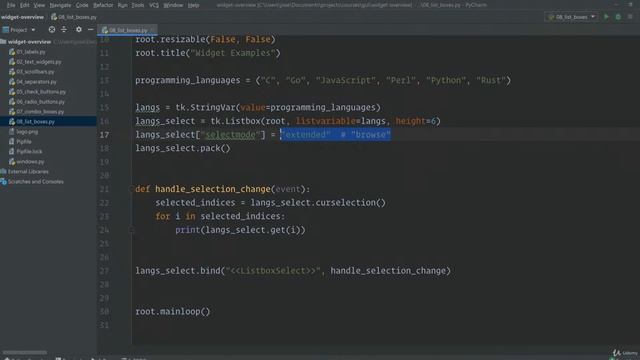Click programming_languages variable on line 13
Image resolution: width=640 pixels, height=360 pixels.
[188, 80]
